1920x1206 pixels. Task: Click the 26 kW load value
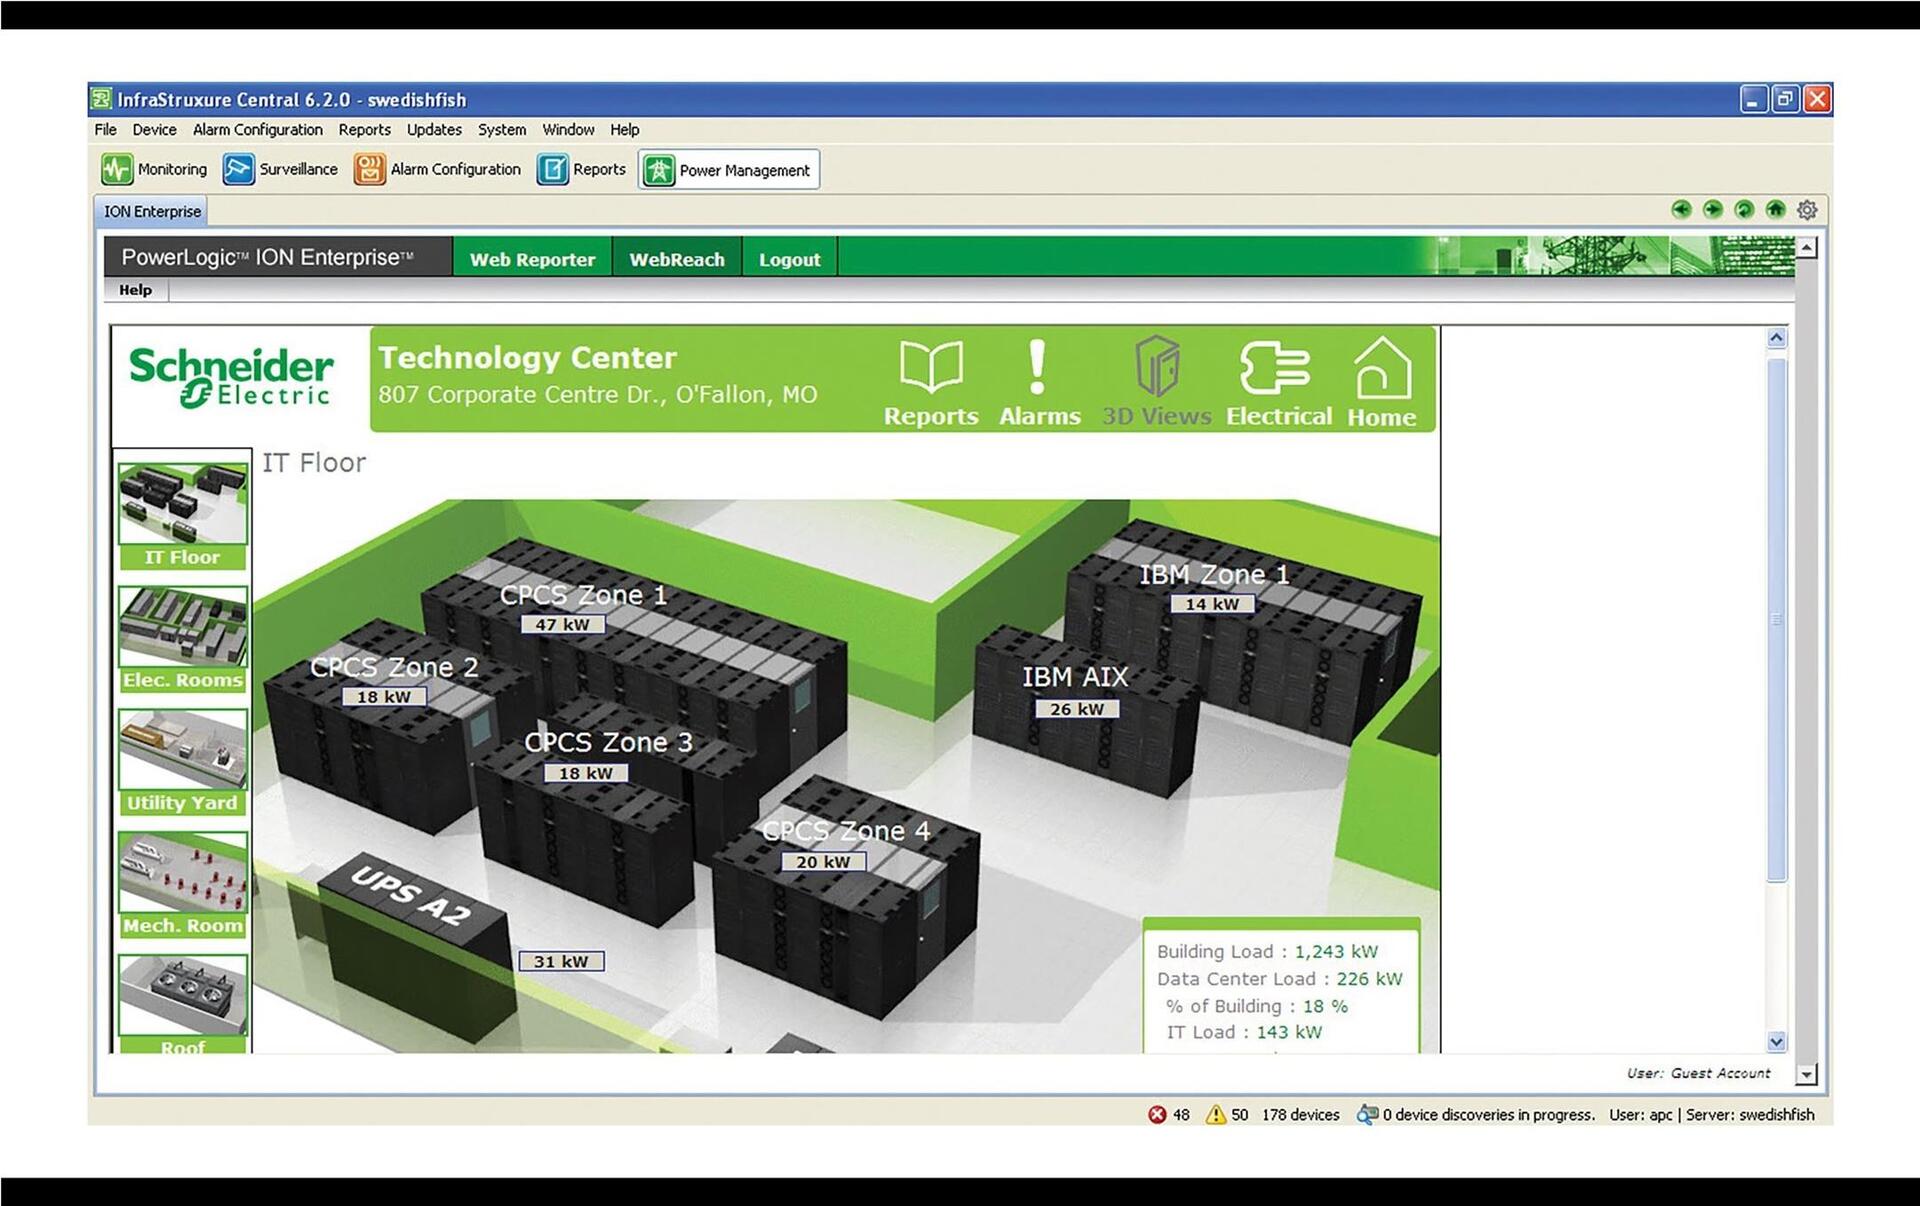pyautogui.click(x=1077, y=709)
